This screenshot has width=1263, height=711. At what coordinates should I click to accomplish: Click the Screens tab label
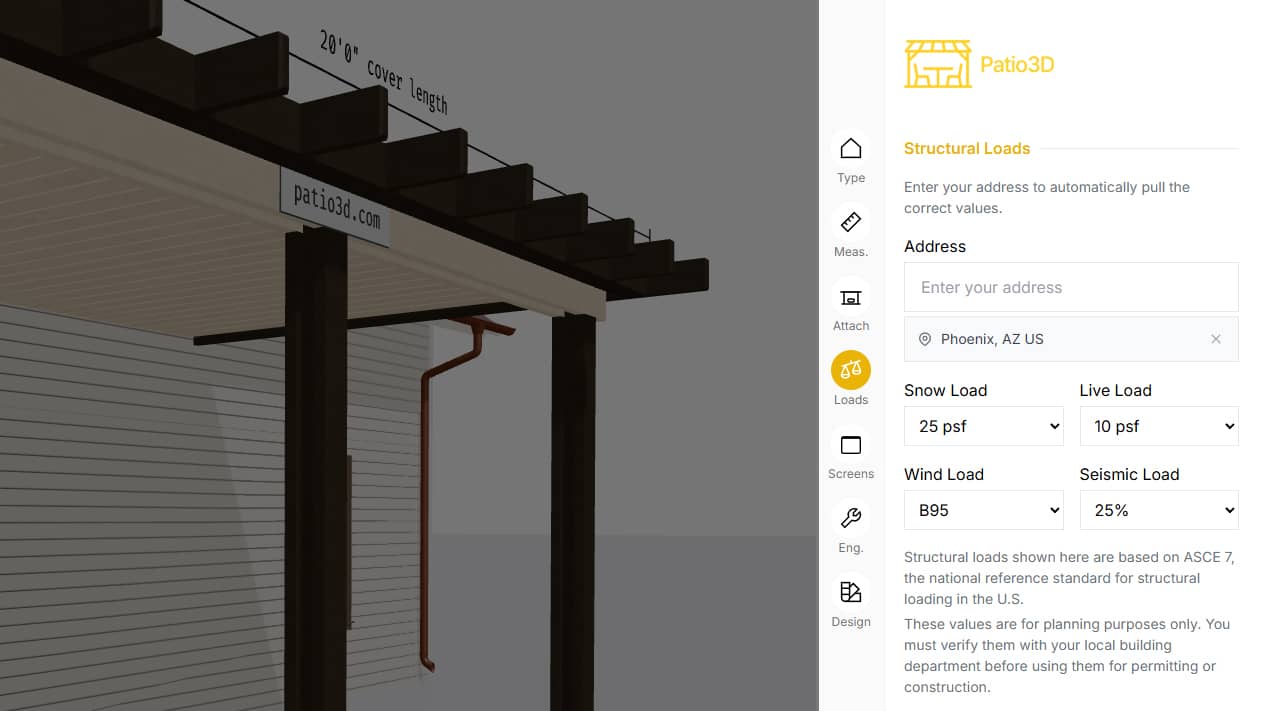coord(851,474)
